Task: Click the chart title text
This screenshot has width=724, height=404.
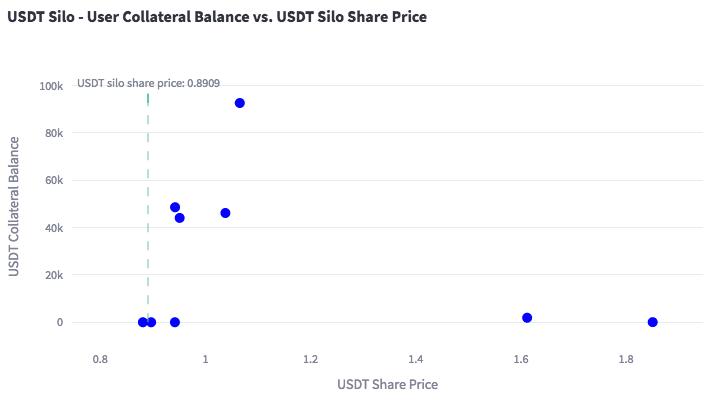Action: 217,17
